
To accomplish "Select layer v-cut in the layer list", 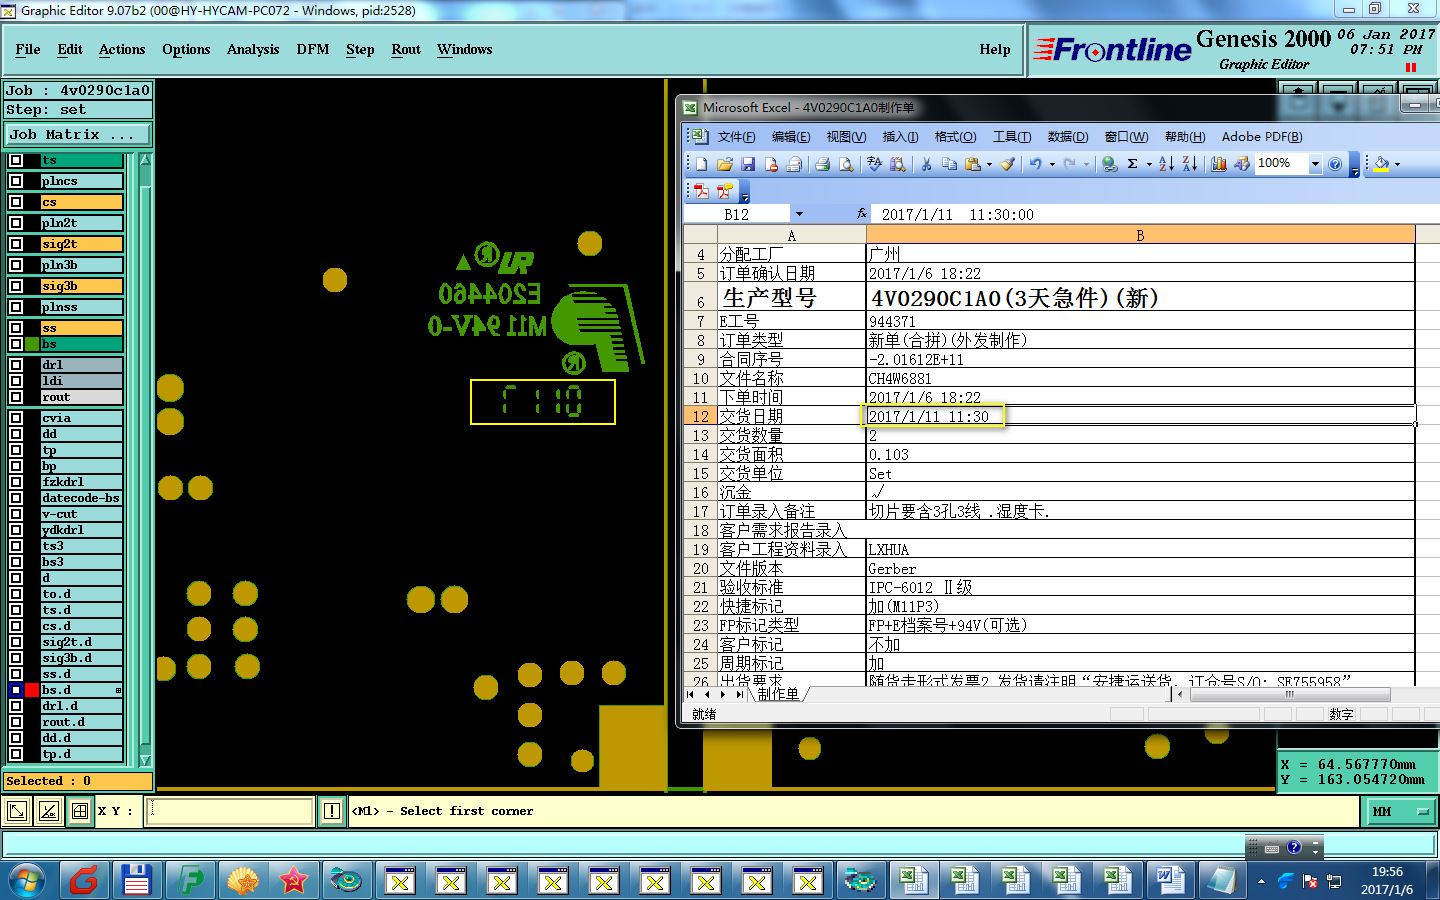I will tap(82, 514).
